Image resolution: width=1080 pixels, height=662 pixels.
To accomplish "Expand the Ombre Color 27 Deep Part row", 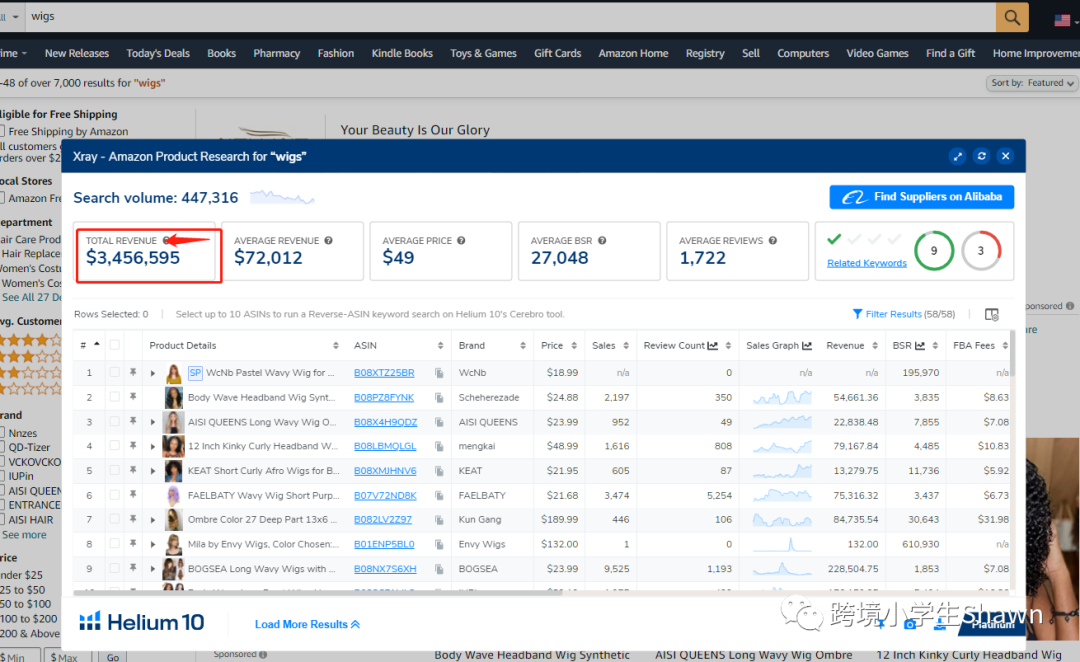I will tap(153, 520).
